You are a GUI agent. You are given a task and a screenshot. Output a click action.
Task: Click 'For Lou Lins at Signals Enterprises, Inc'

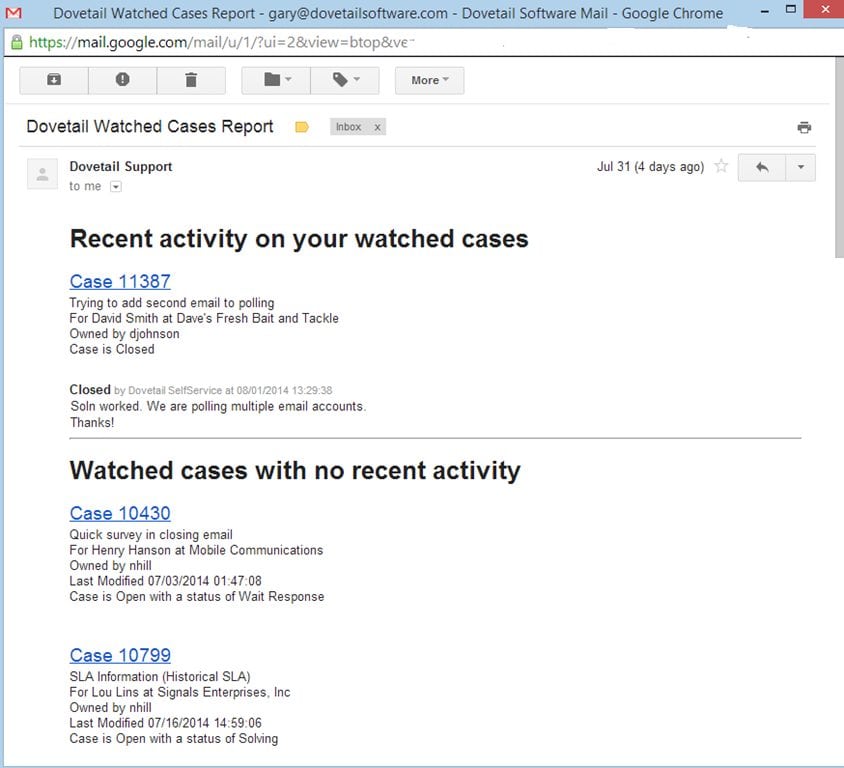[x=180, y=692]
